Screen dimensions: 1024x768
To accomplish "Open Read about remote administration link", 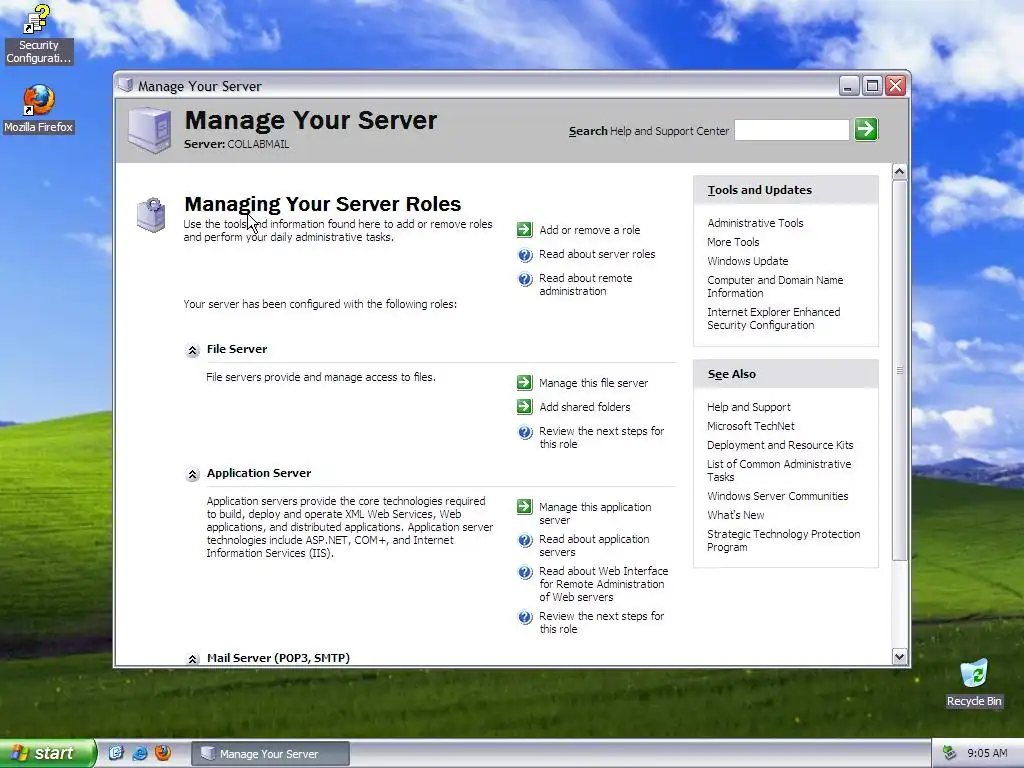I will 585,285.
